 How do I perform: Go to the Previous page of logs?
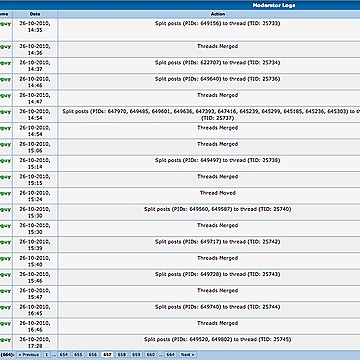coord(29,355)
